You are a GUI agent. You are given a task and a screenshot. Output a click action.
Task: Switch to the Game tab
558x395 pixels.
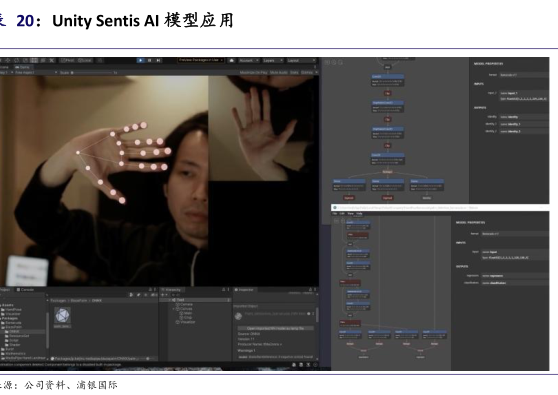22,67
